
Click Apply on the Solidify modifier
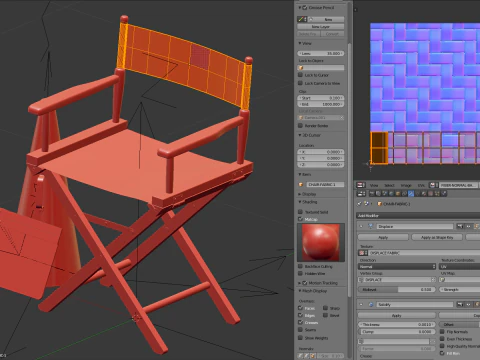pos(397,315)
